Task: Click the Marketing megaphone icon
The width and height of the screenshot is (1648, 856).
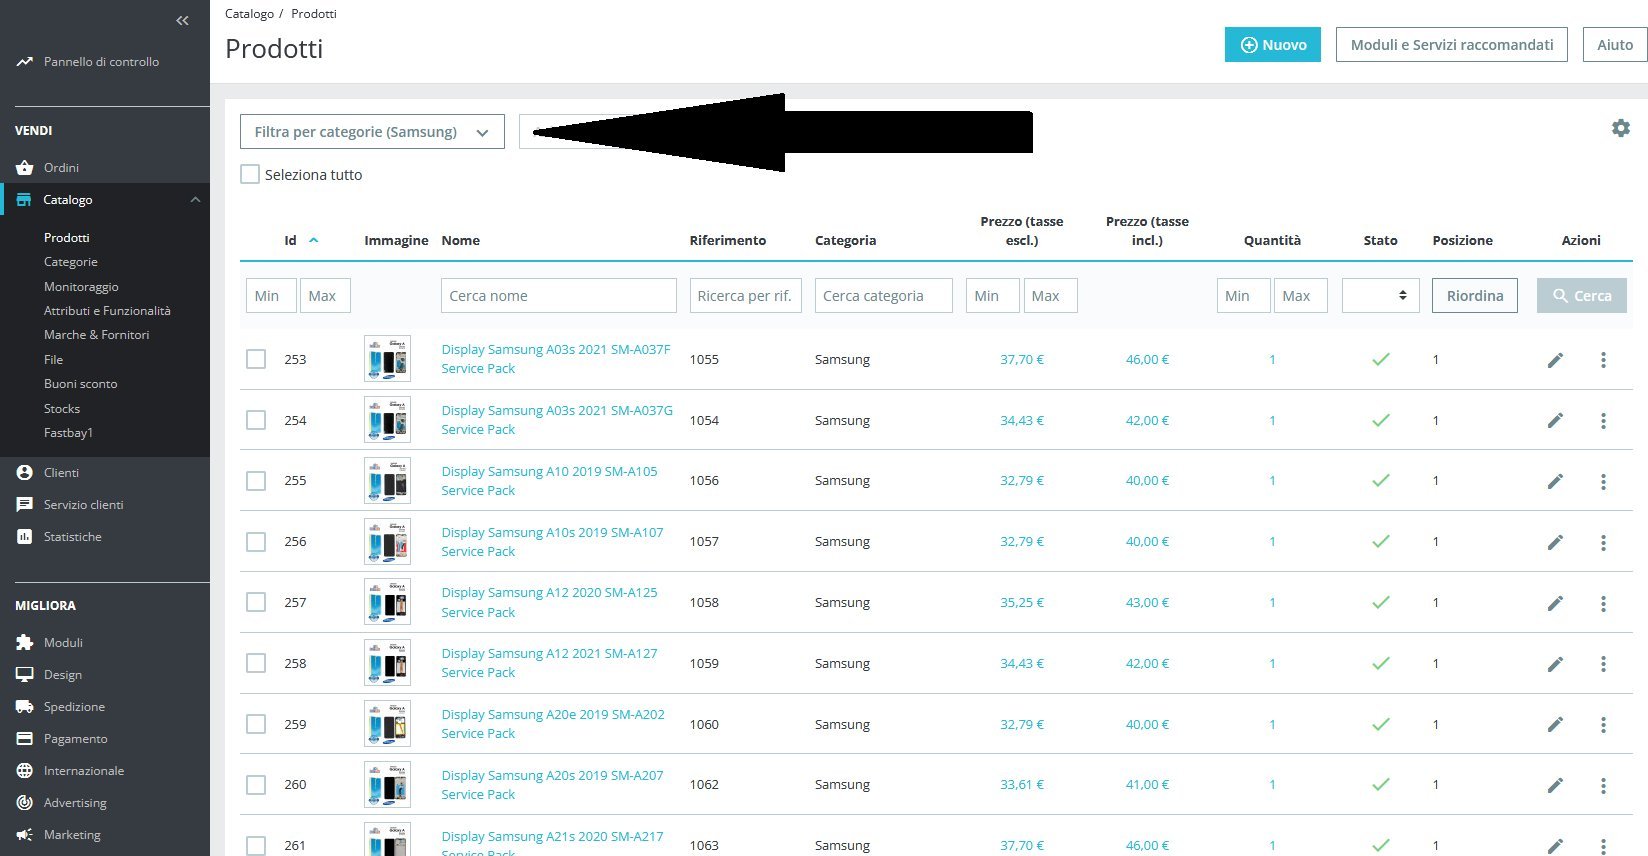Action: [x=25, y=835]
